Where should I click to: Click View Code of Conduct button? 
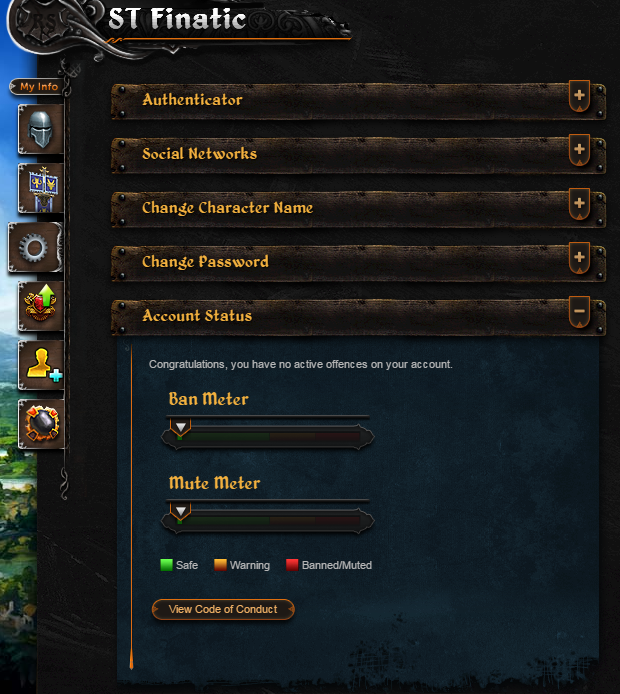pos(223,609)
